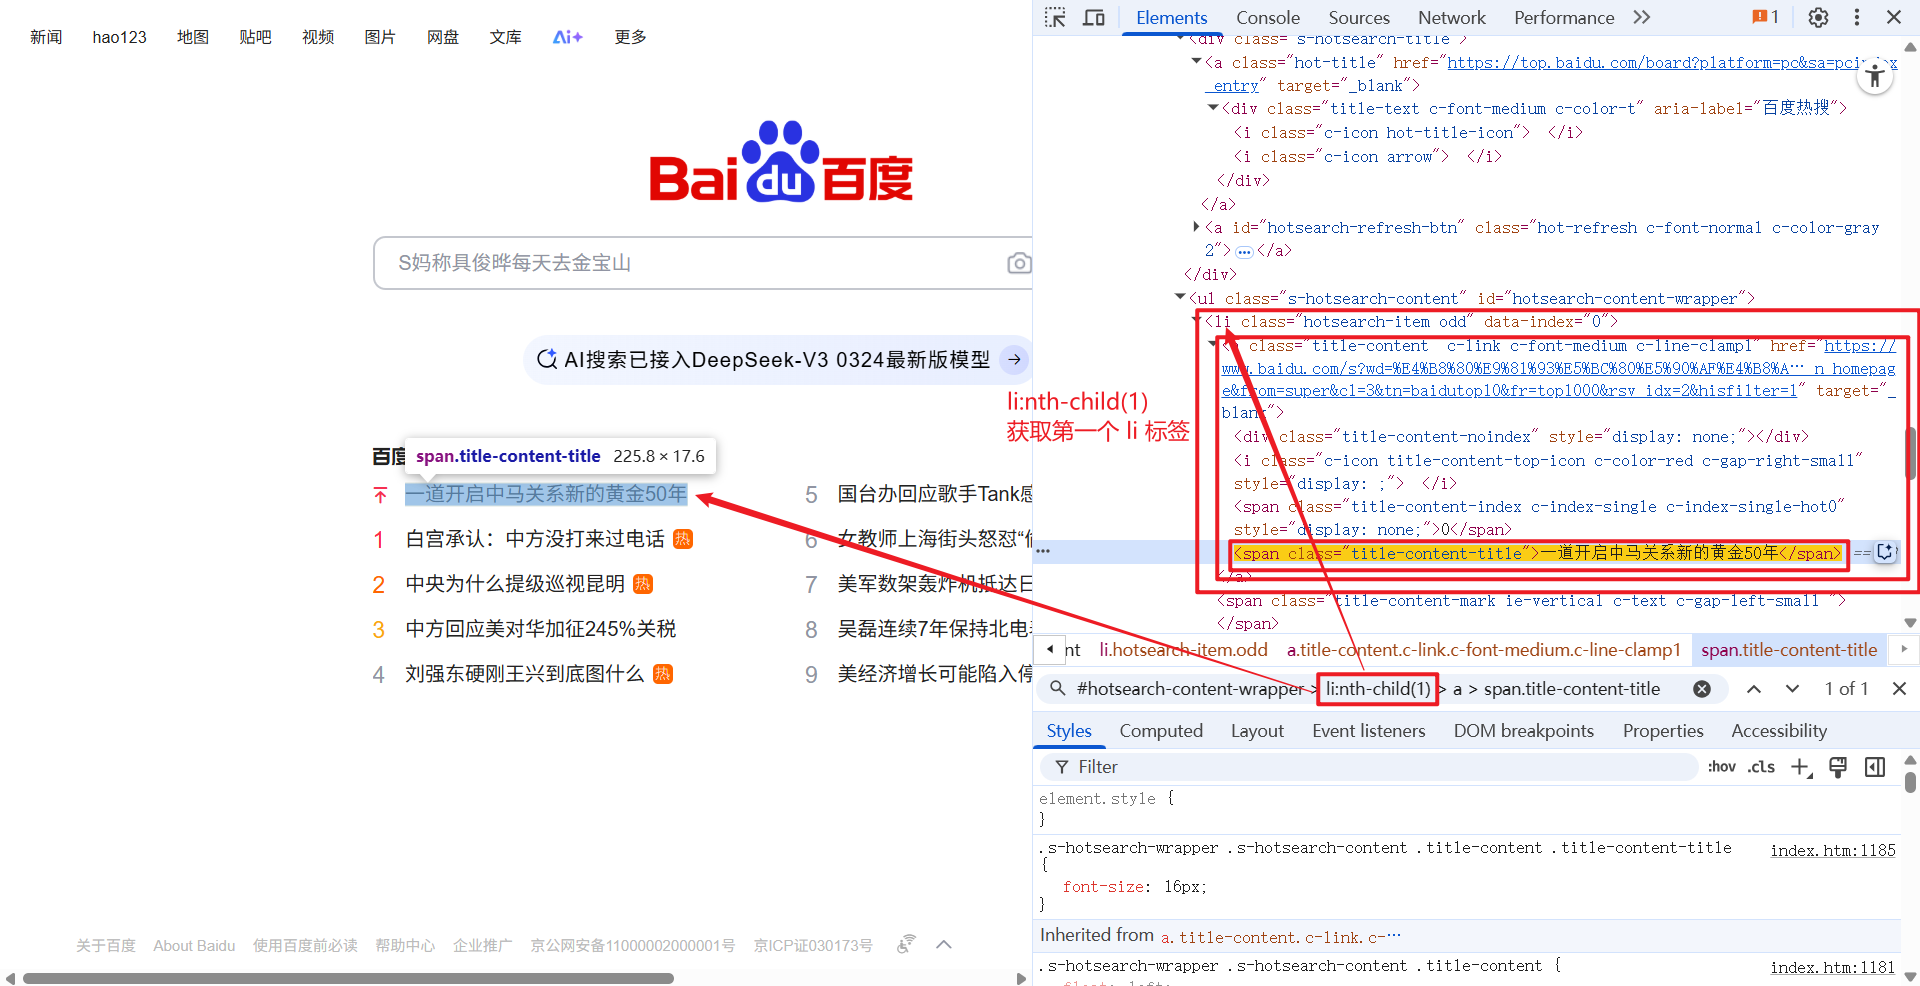Select the span.title-content-title DOM line

coord(1537,553)
